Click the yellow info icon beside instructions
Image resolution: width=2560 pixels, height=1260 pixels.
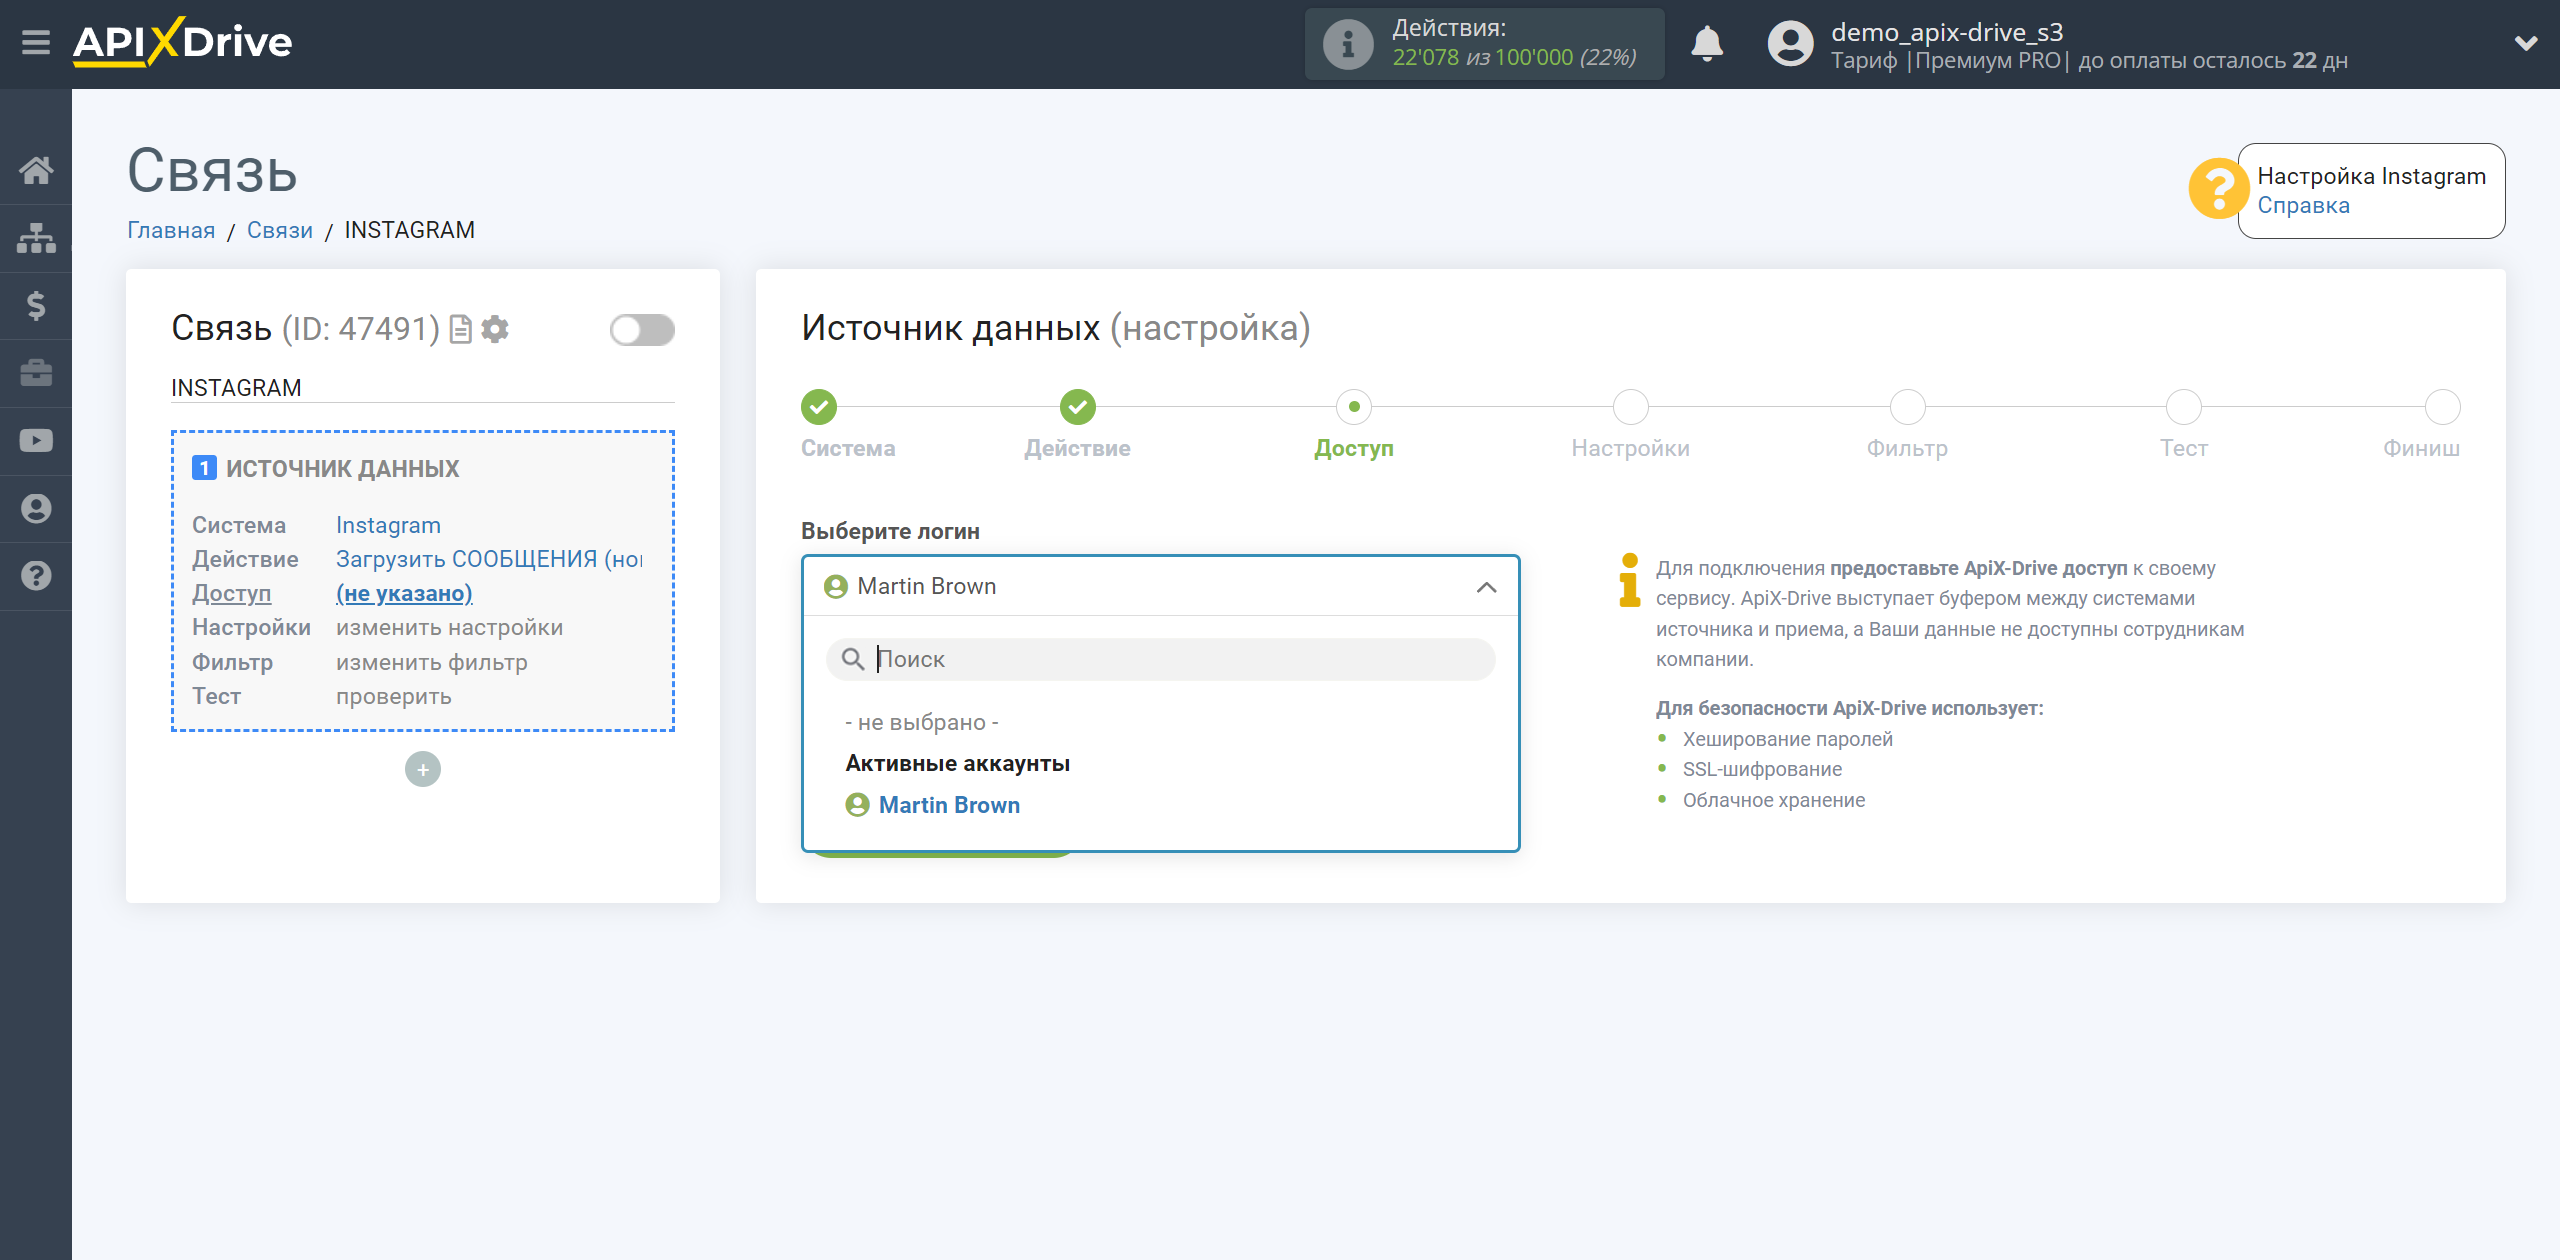[1629, 580]
